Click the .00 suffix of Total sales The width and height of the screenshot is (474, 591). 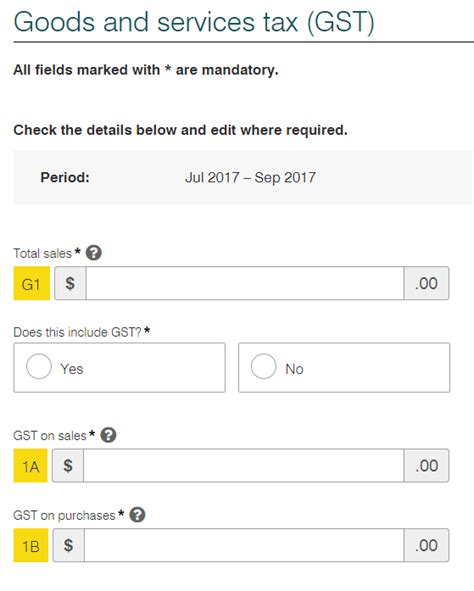click(427, 283)
